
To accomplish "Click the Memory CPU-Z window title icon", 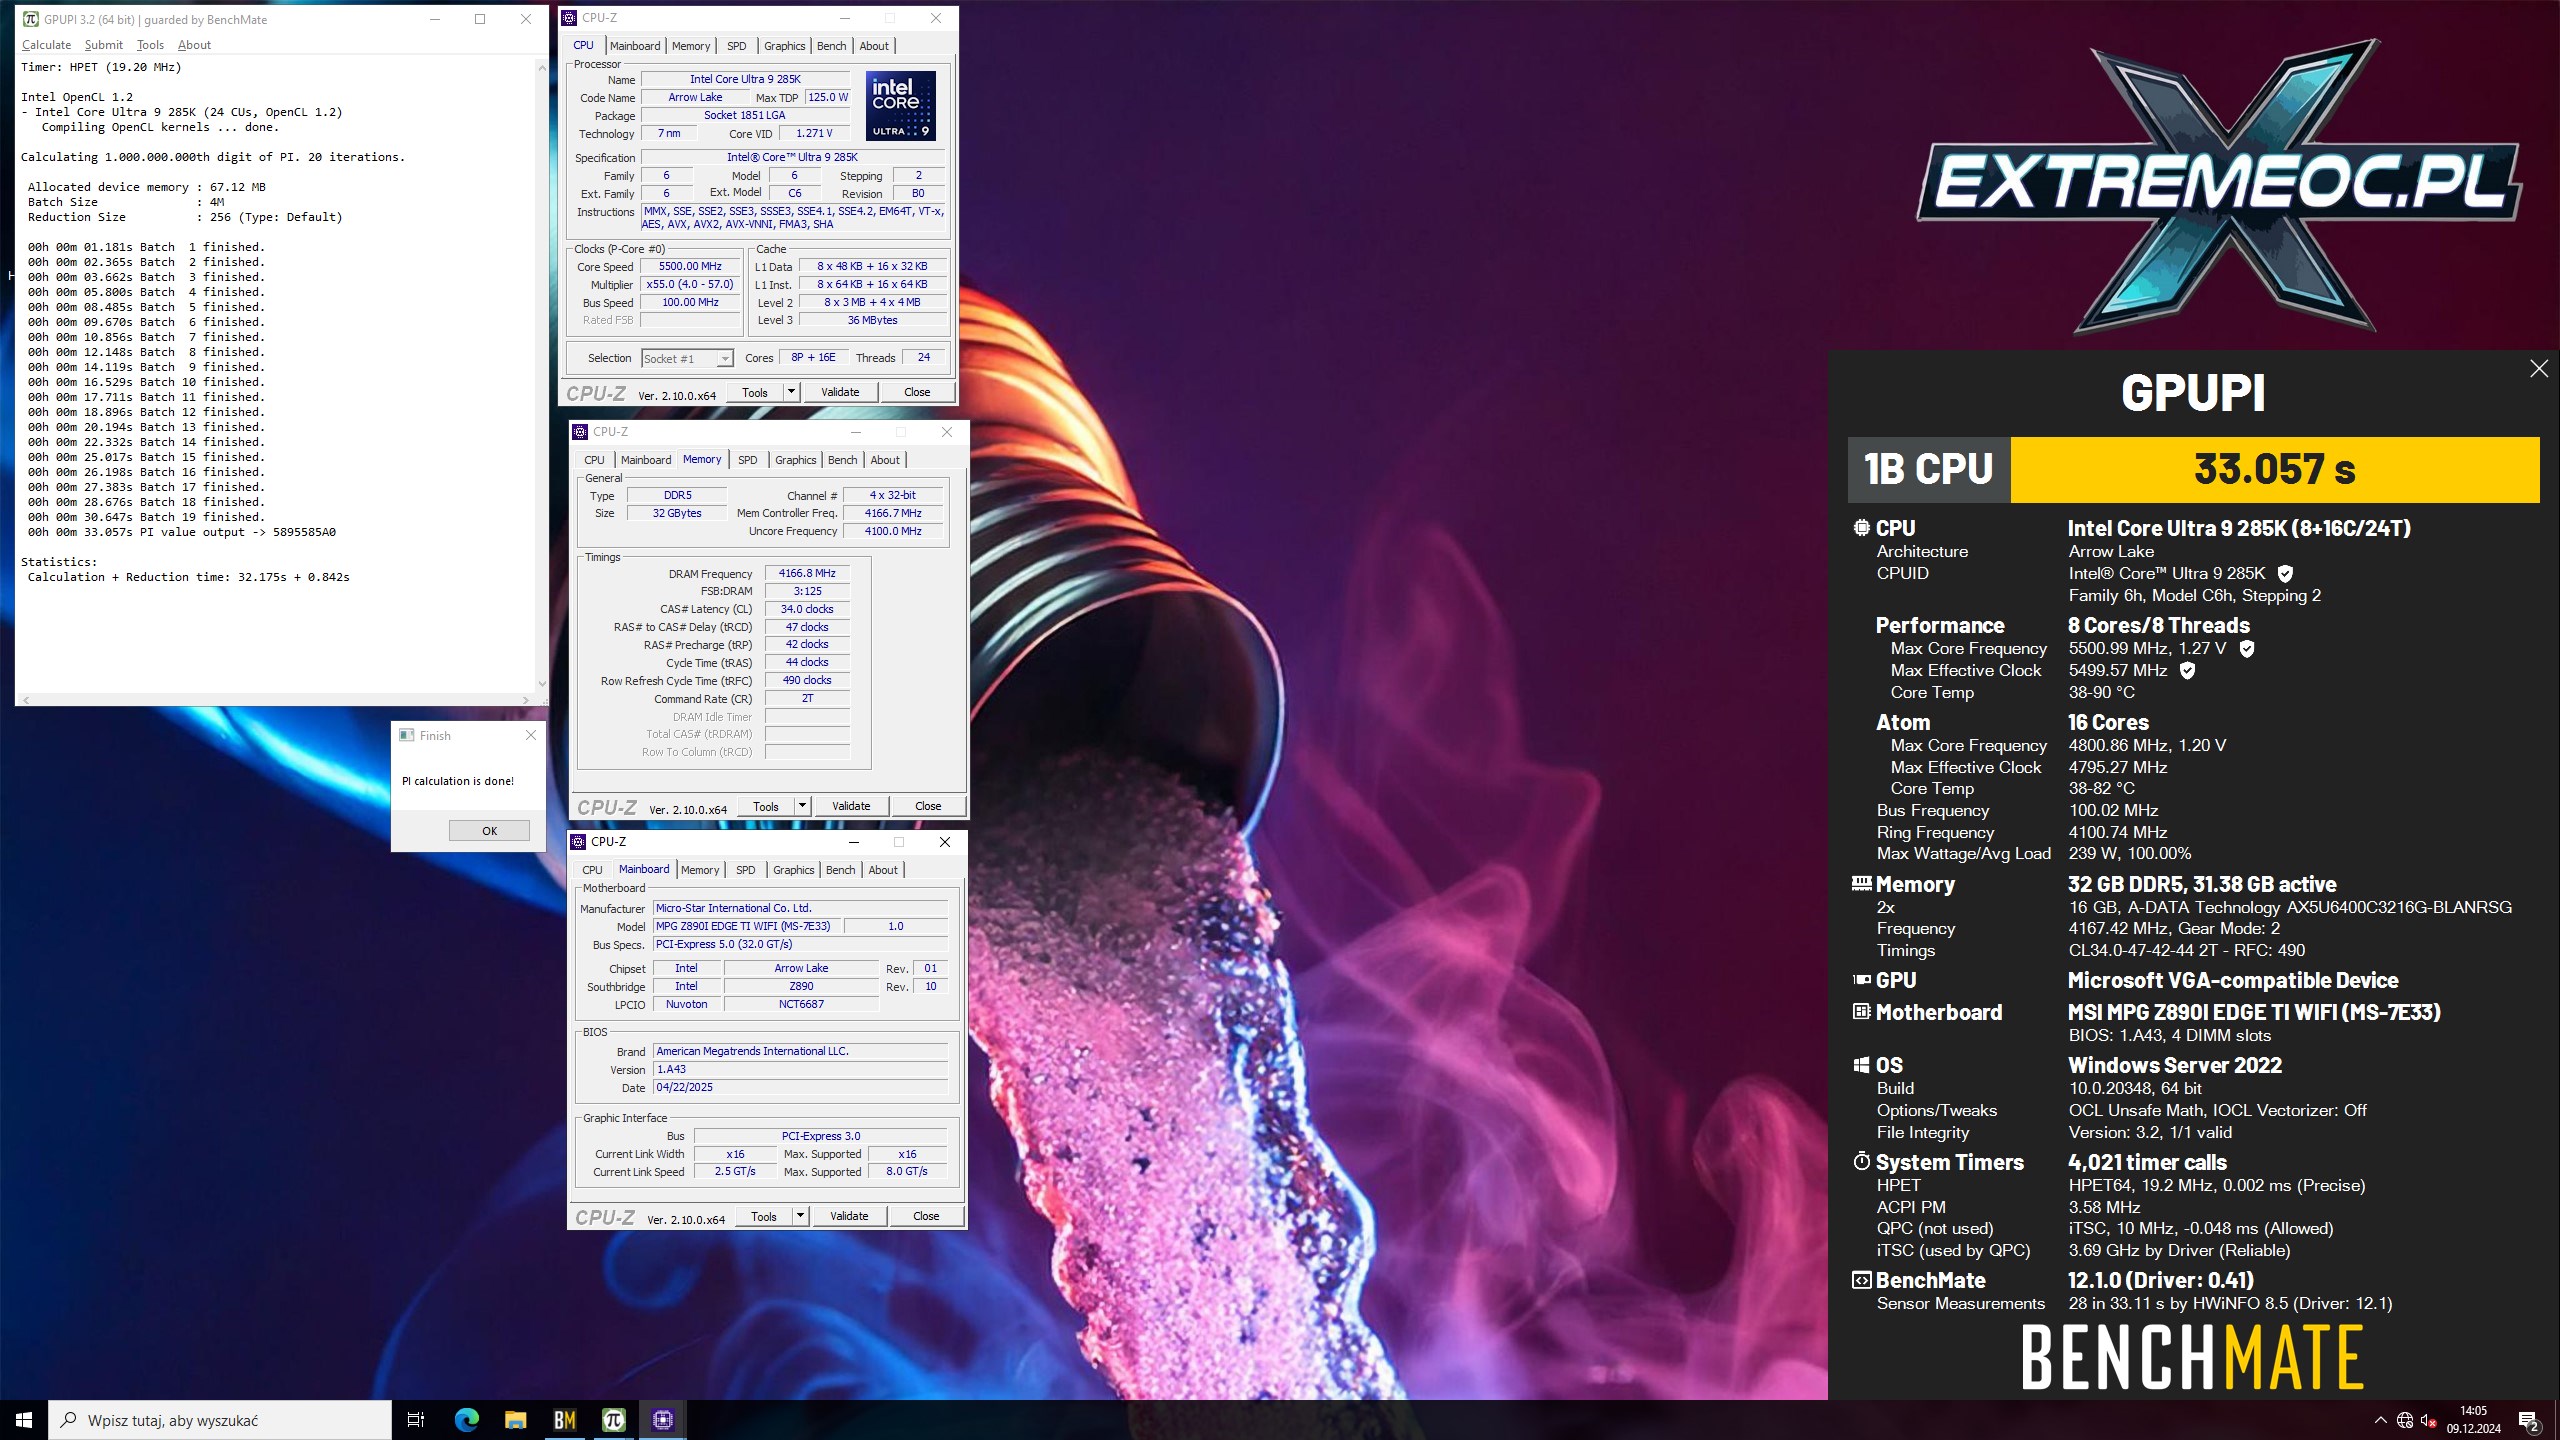I will click(580, 432).
